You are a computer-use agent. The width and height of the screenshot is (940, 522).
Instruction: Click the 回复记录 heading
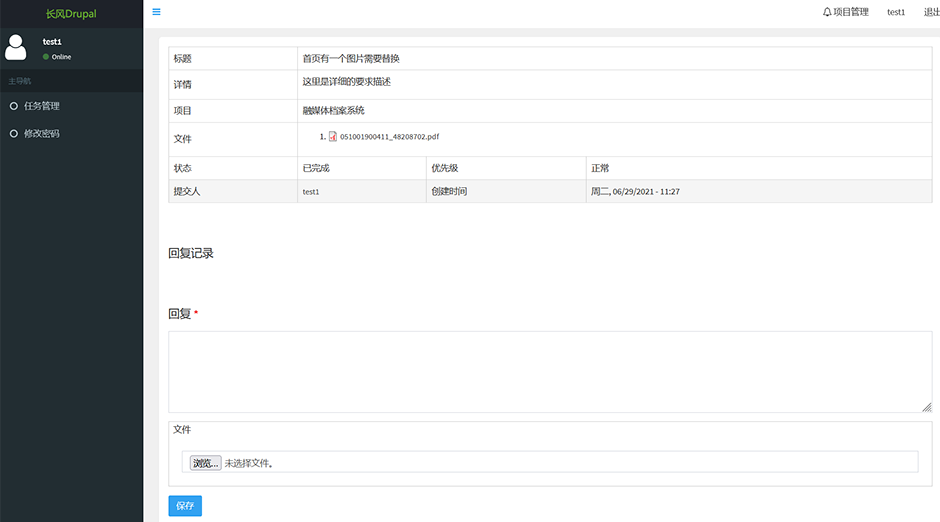pyautogui.click(x=191, y=254)
